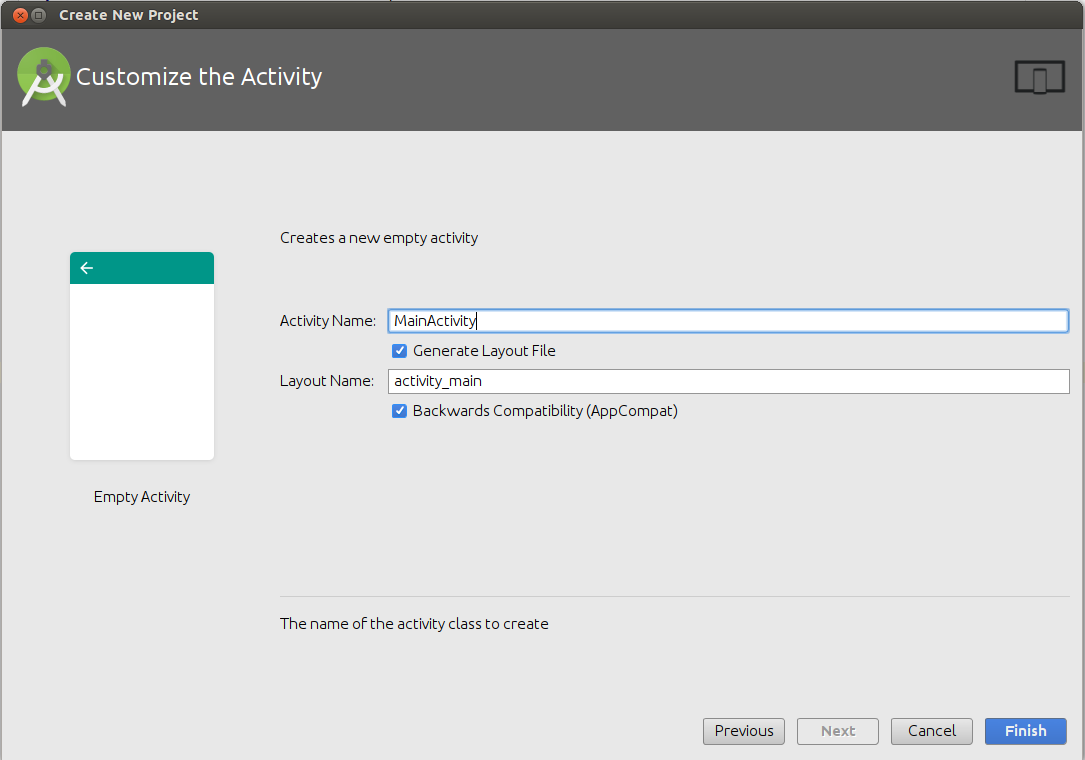The height and width of the screenshot is (760, 1085).
Task: Cancel the new project wizard
Action: point(932,731)
